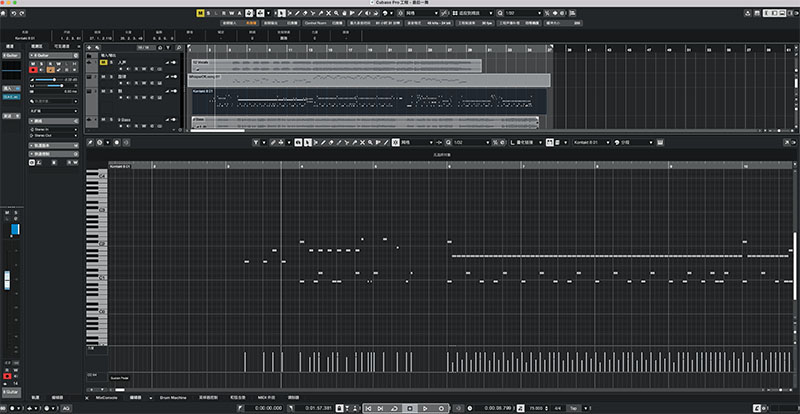
Task: Open the MIDI 外设 lower zone tab
Action: (266, 397)
